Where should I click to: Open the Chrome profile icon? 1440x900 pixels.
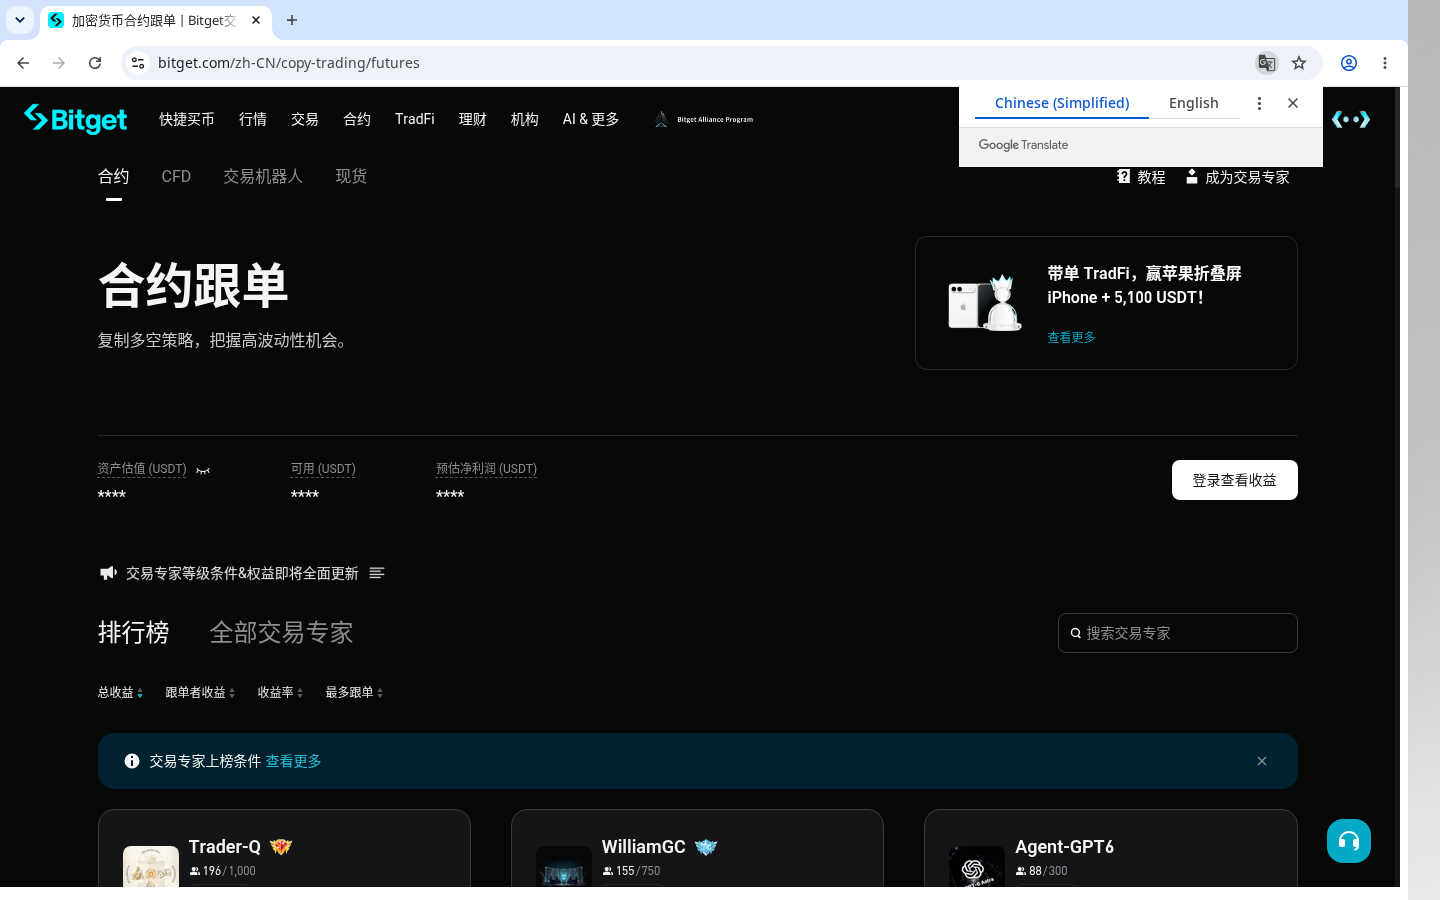1349,63
